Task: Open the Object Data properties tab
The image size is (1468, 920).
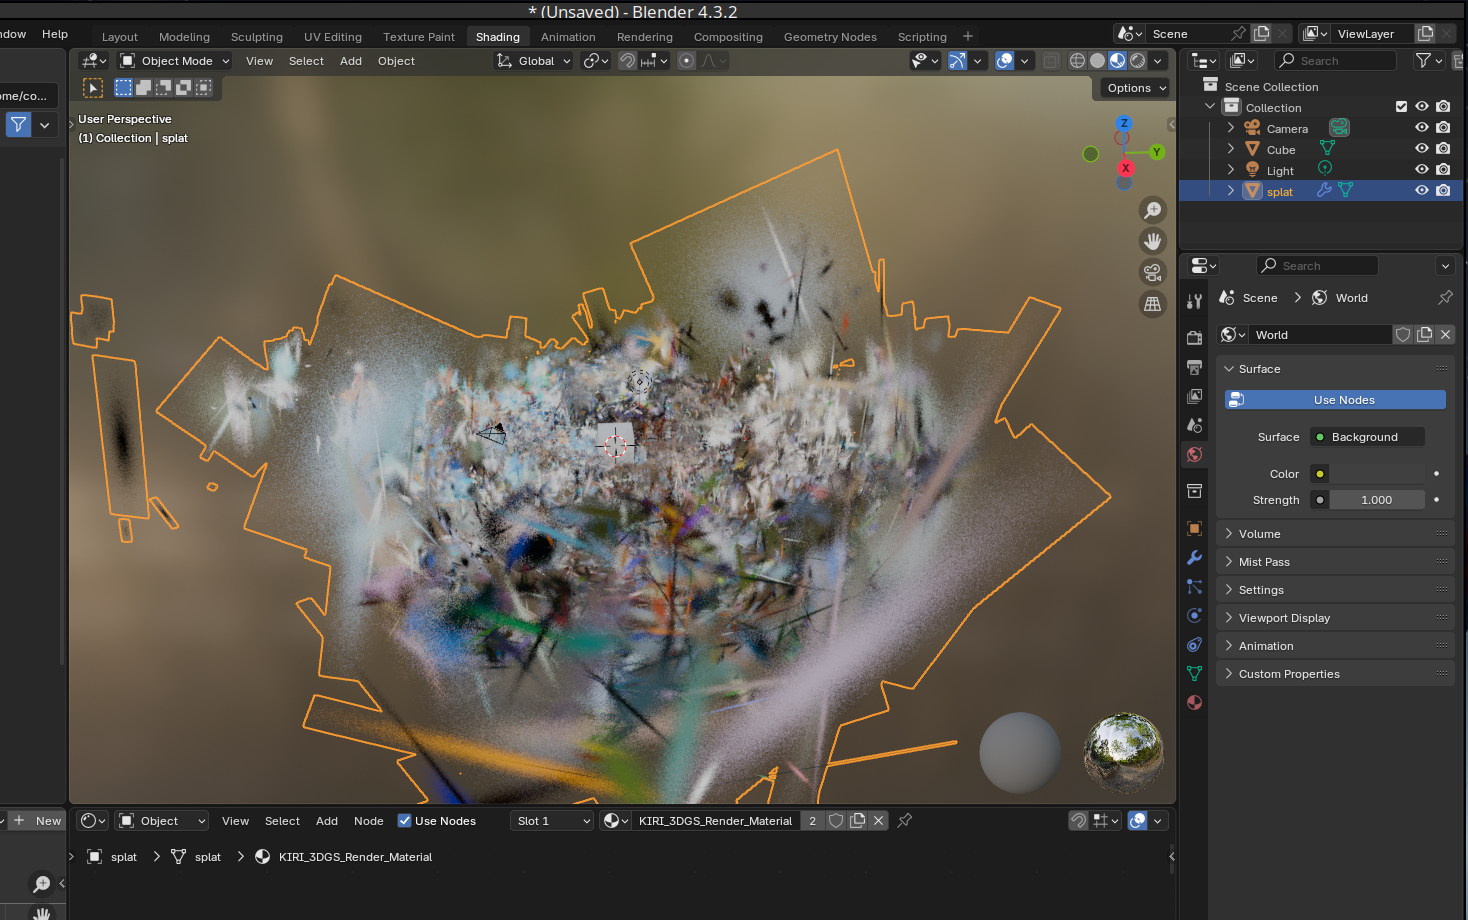Action: point(1194,673)
